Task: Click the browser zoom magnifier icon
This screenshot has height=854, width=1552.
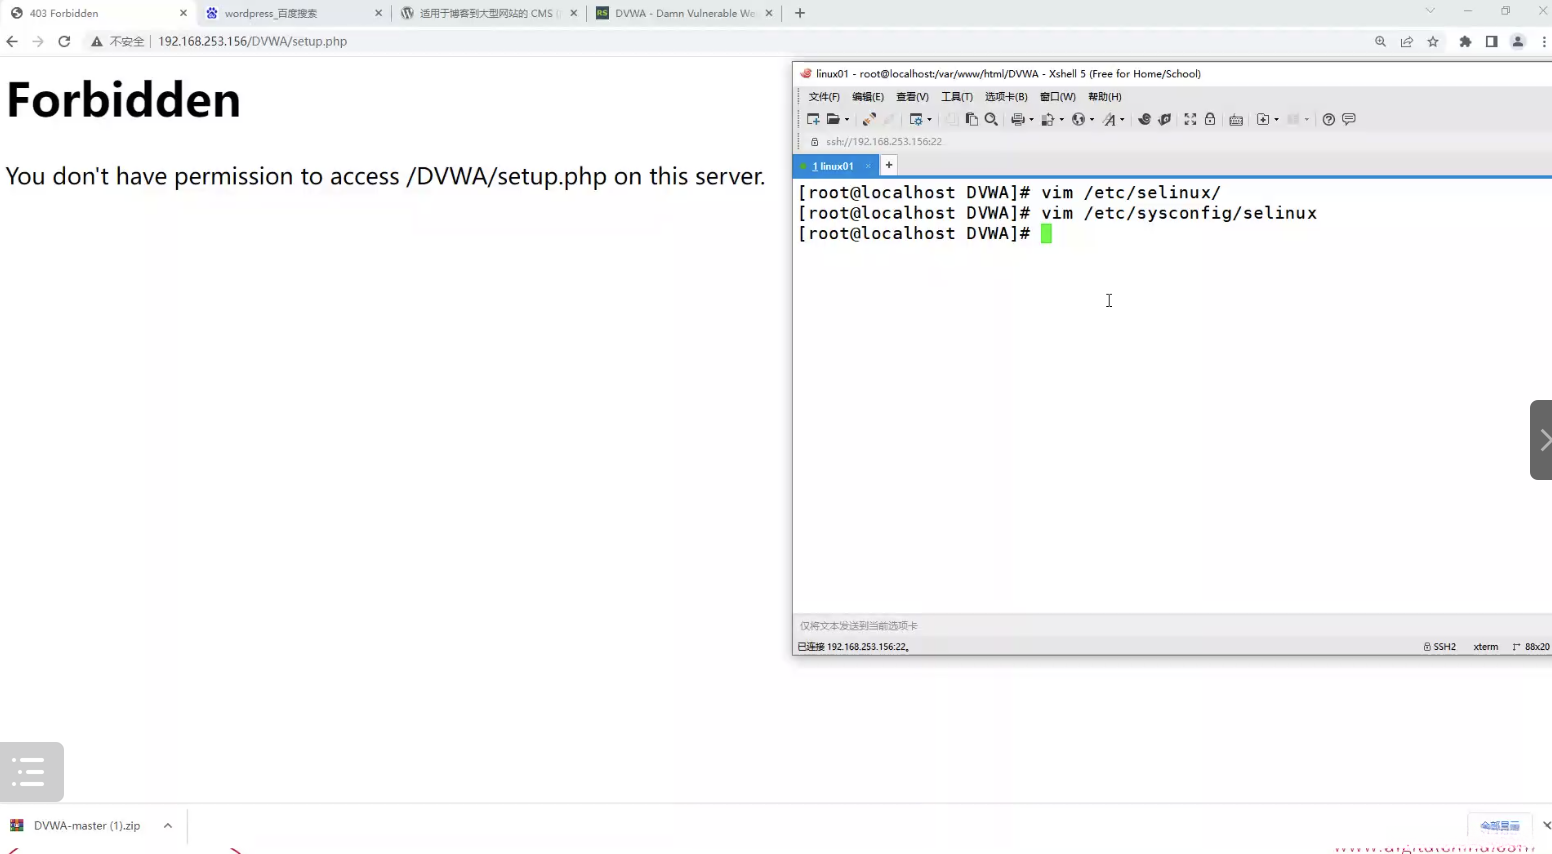Action: (x=1380, y=41)
